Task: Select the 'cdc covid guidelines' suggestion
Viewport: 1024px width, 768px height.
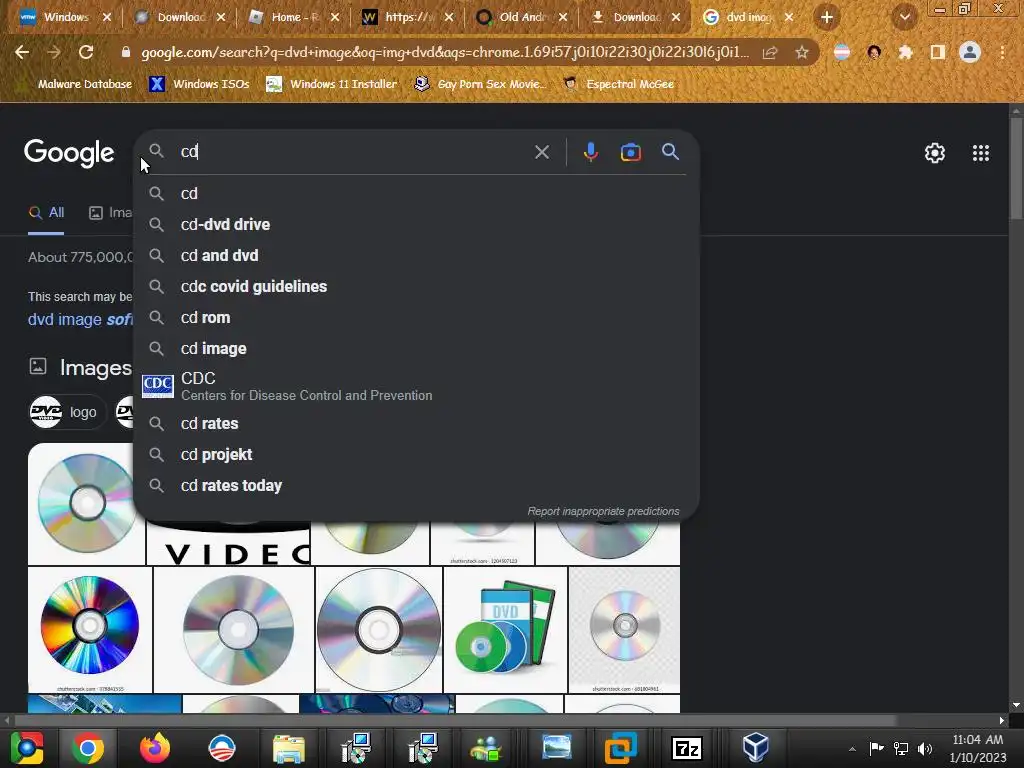Action: [x=416, y=287]
